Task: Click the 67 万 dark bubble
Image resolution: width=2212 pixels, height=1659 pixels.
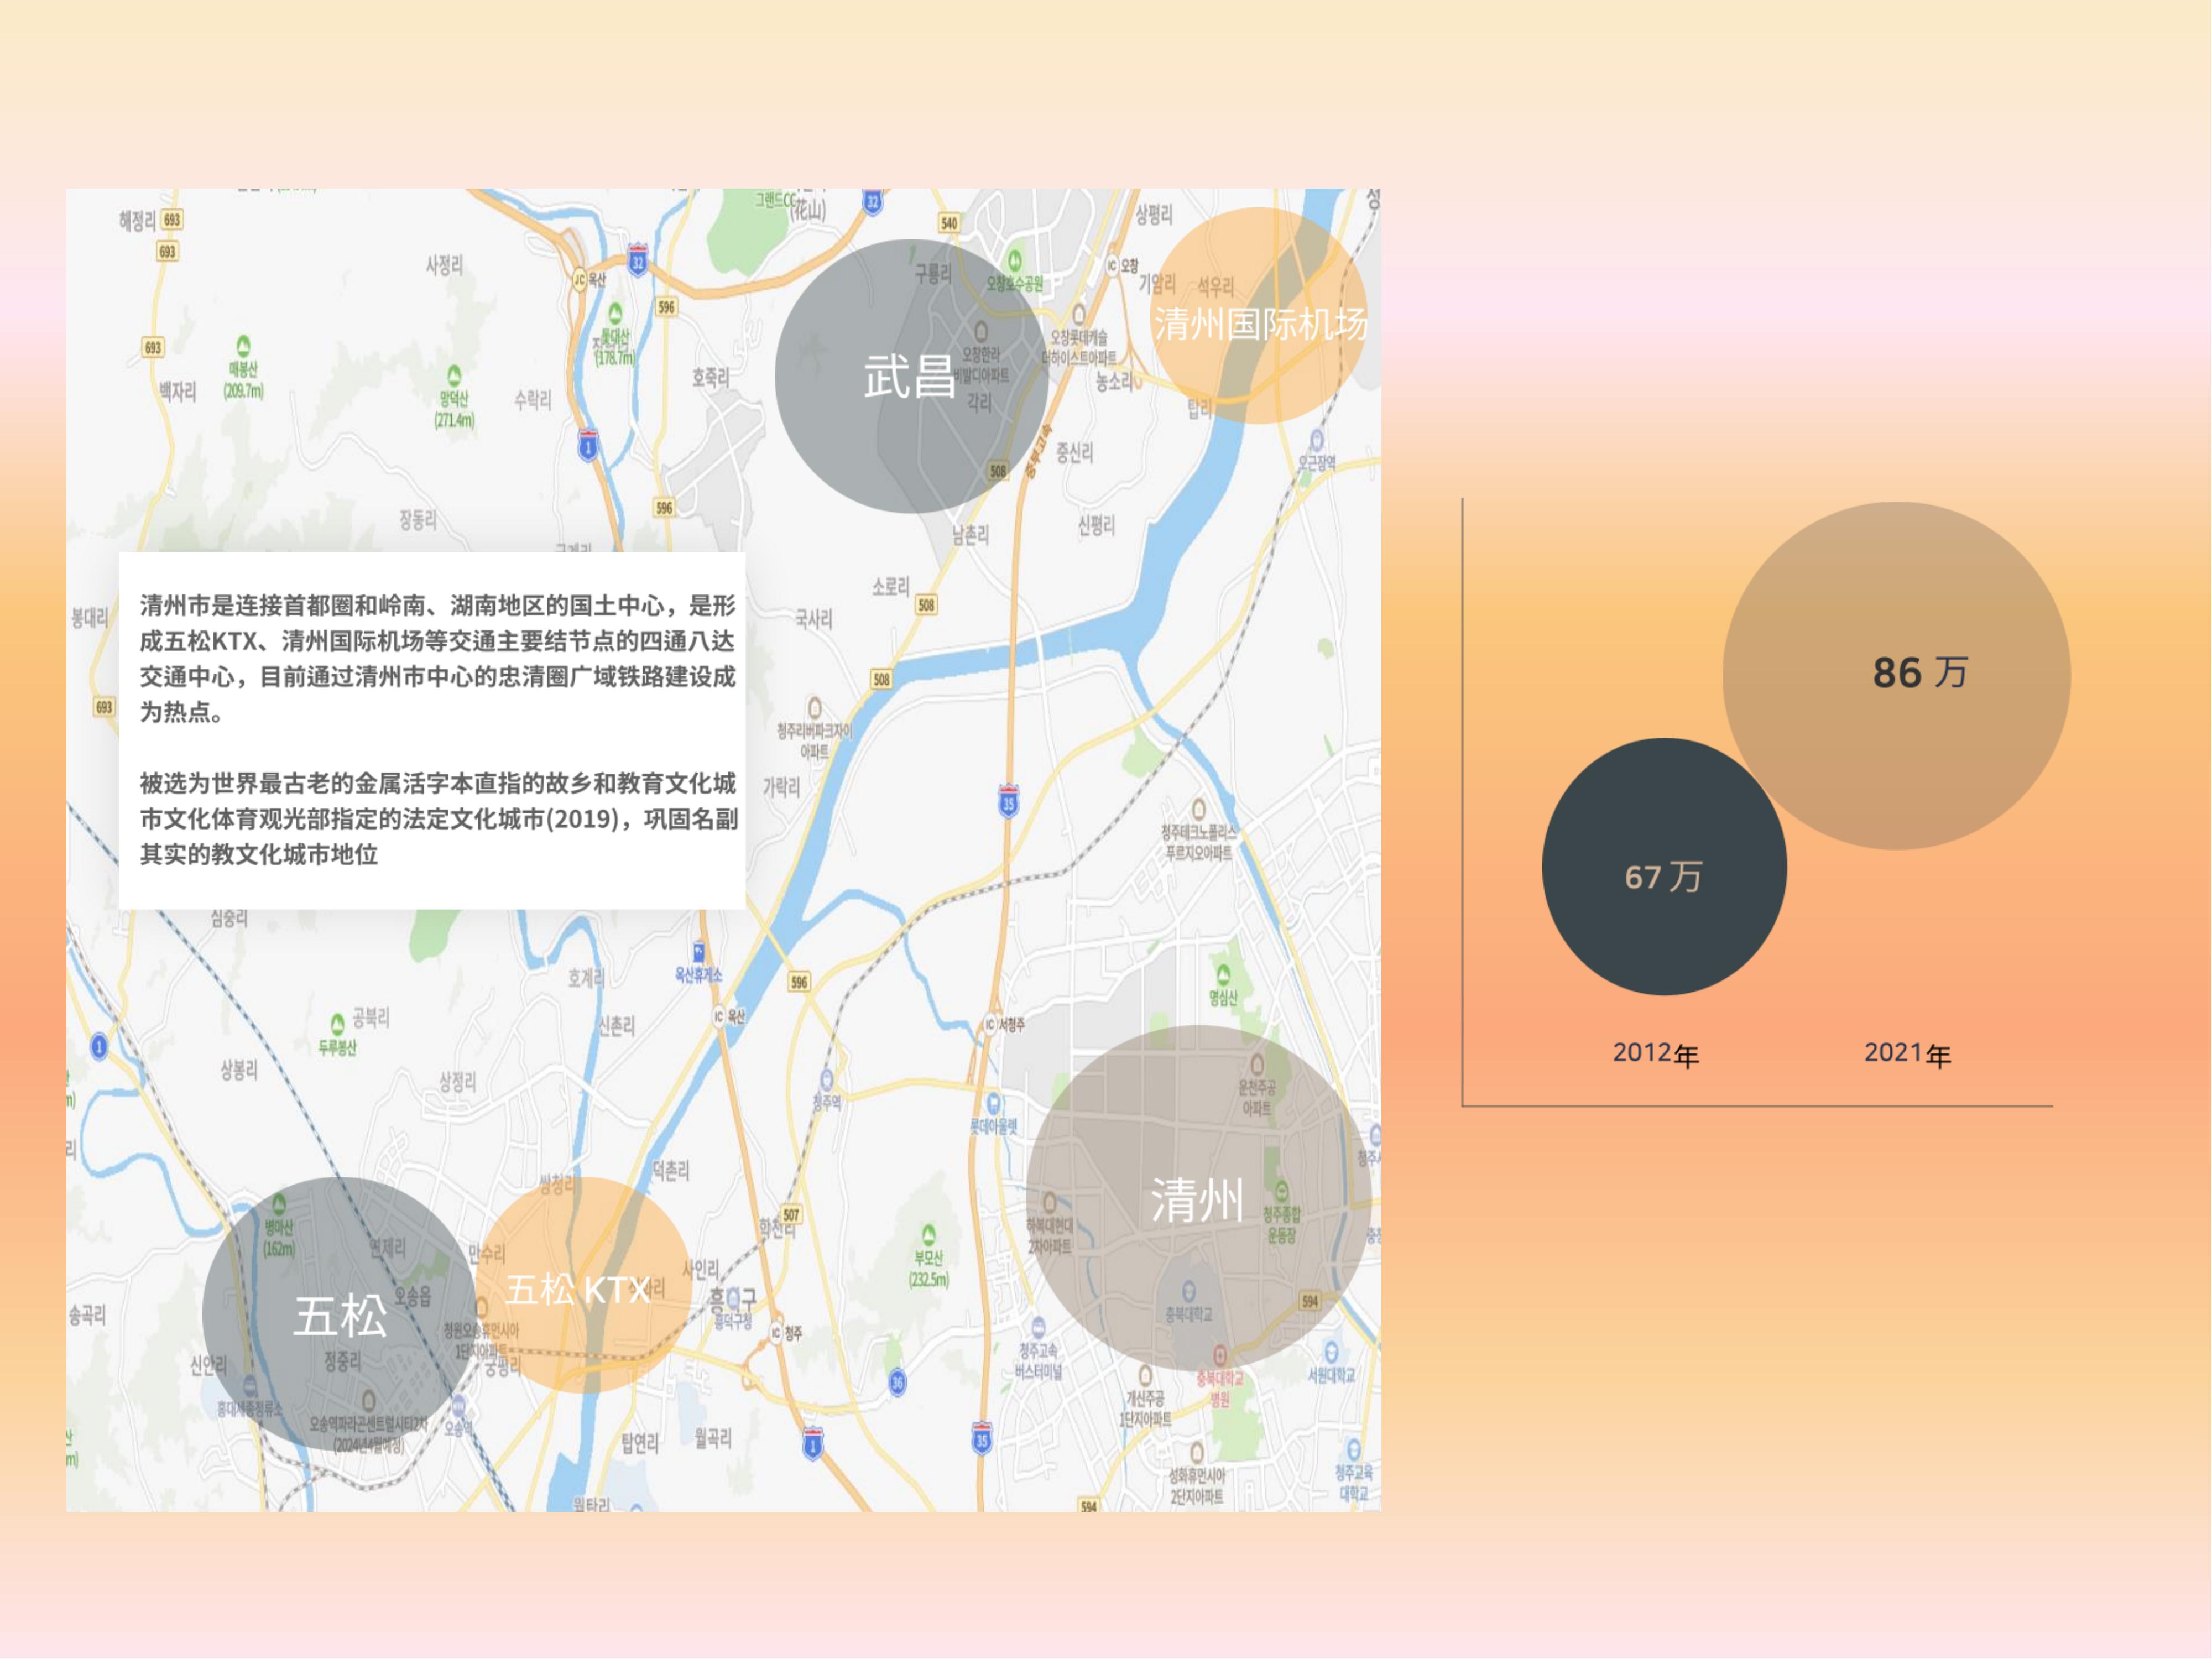Action: (1664, 867)
